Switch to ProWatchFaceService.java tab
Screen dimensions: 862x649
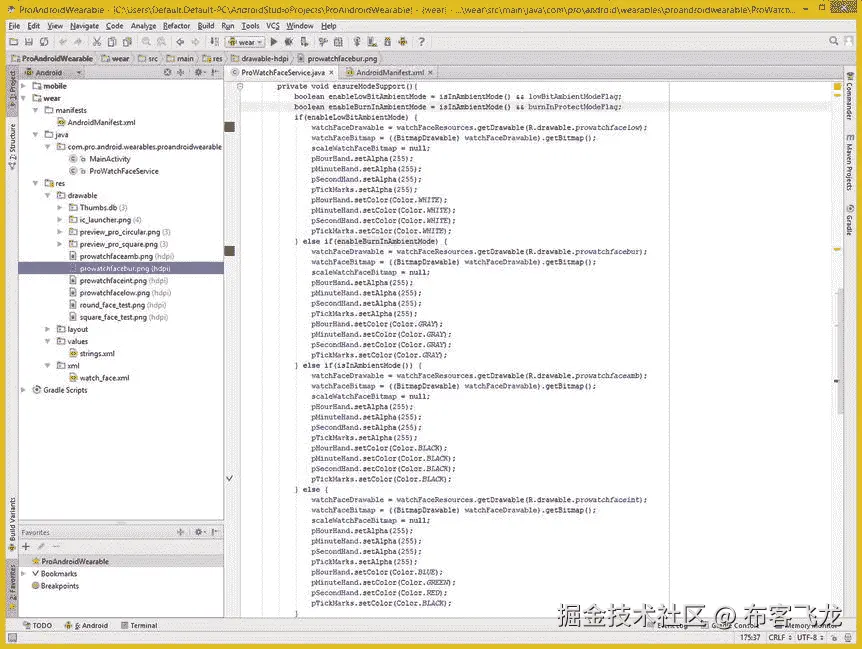tap(283, 73)
